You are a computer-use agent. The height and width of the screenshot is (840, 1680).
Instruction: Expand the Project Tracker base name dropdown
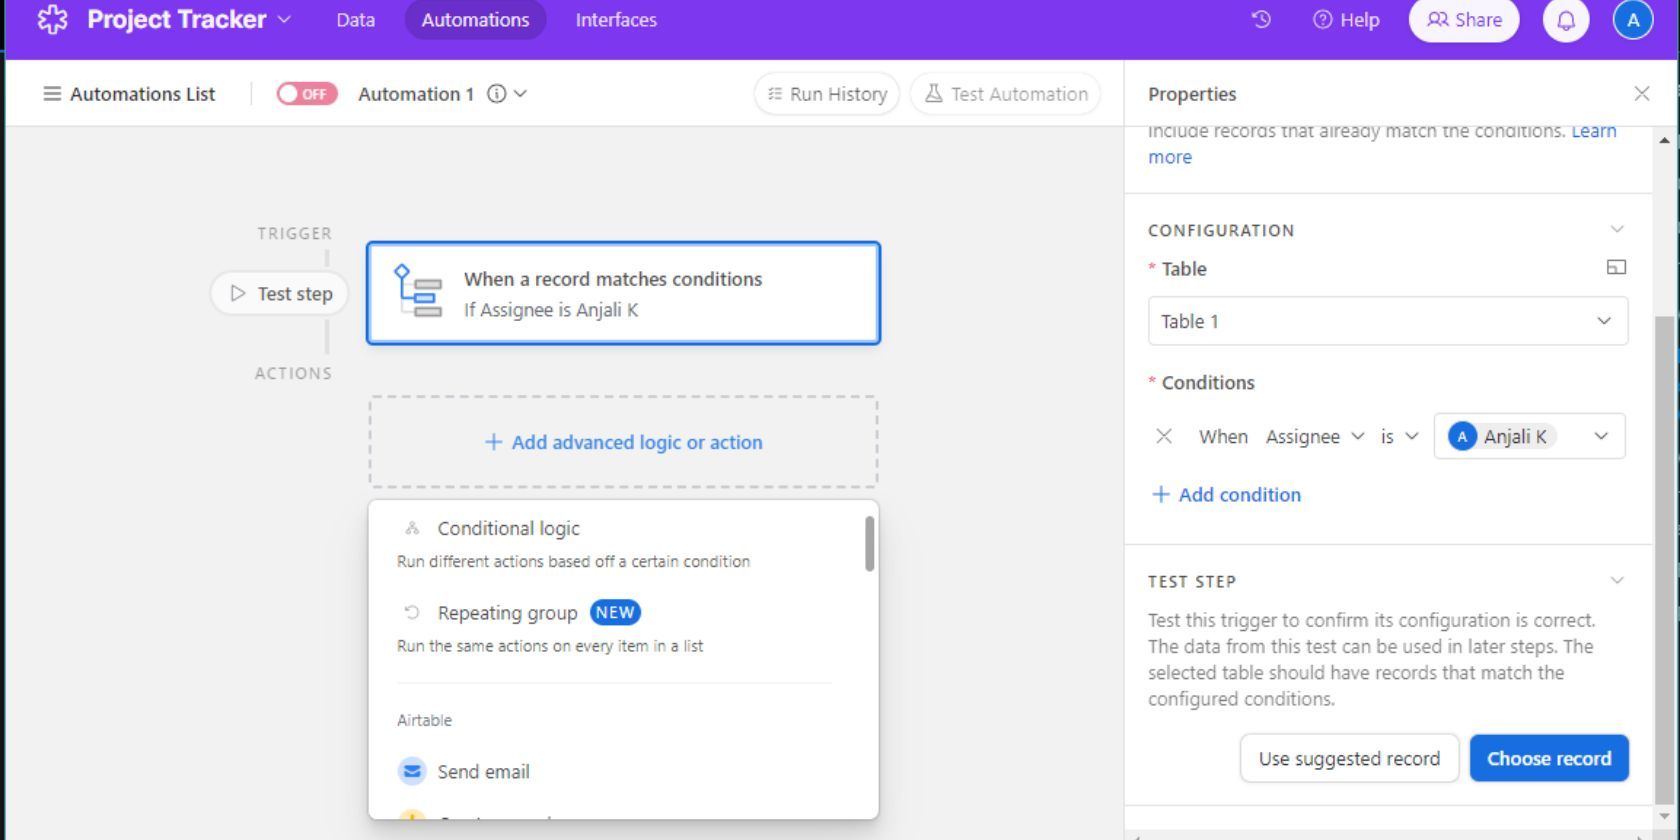coord(284,19)
